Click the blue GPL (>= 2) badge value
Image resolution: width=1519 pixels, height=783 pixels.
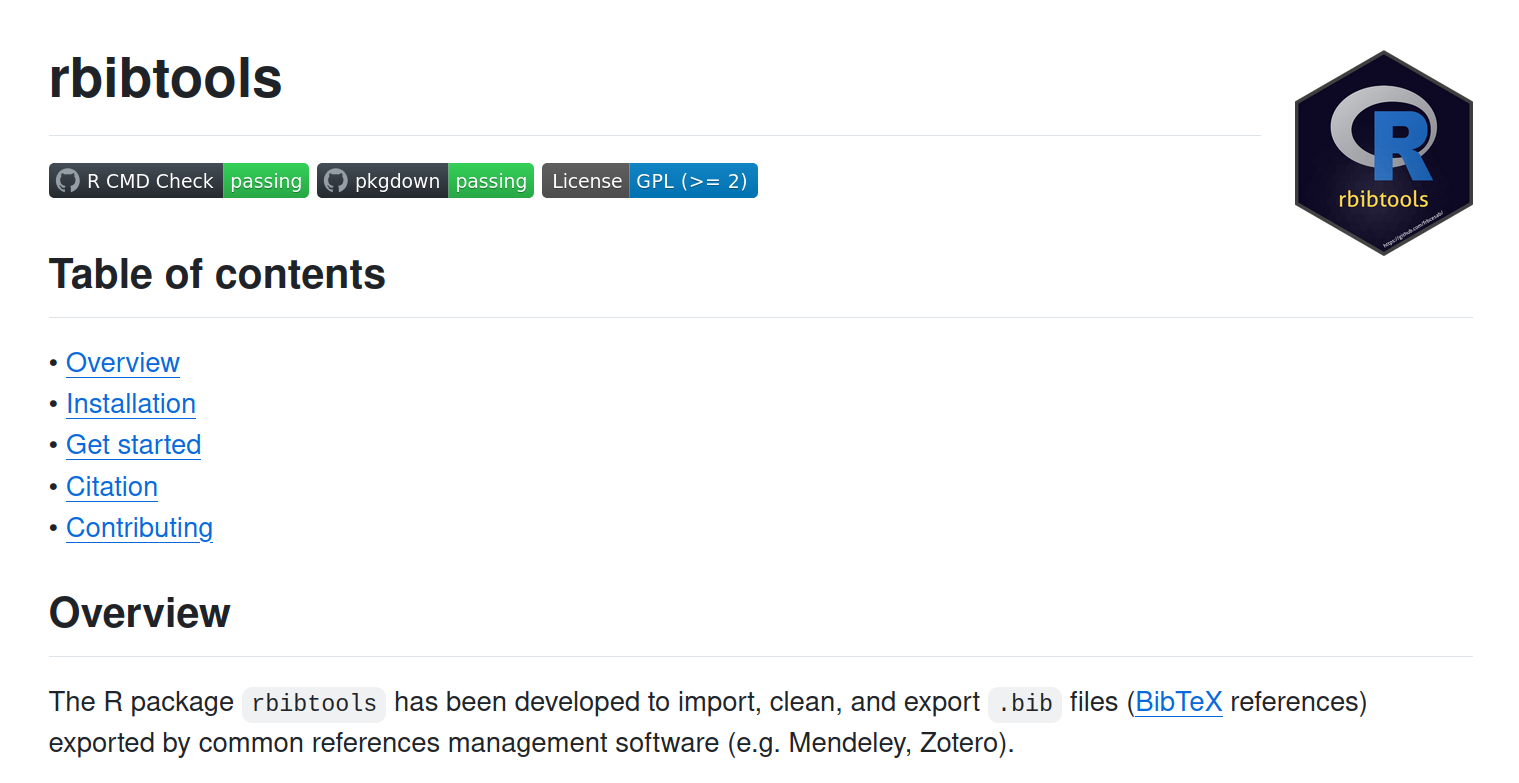pos(692,181)
